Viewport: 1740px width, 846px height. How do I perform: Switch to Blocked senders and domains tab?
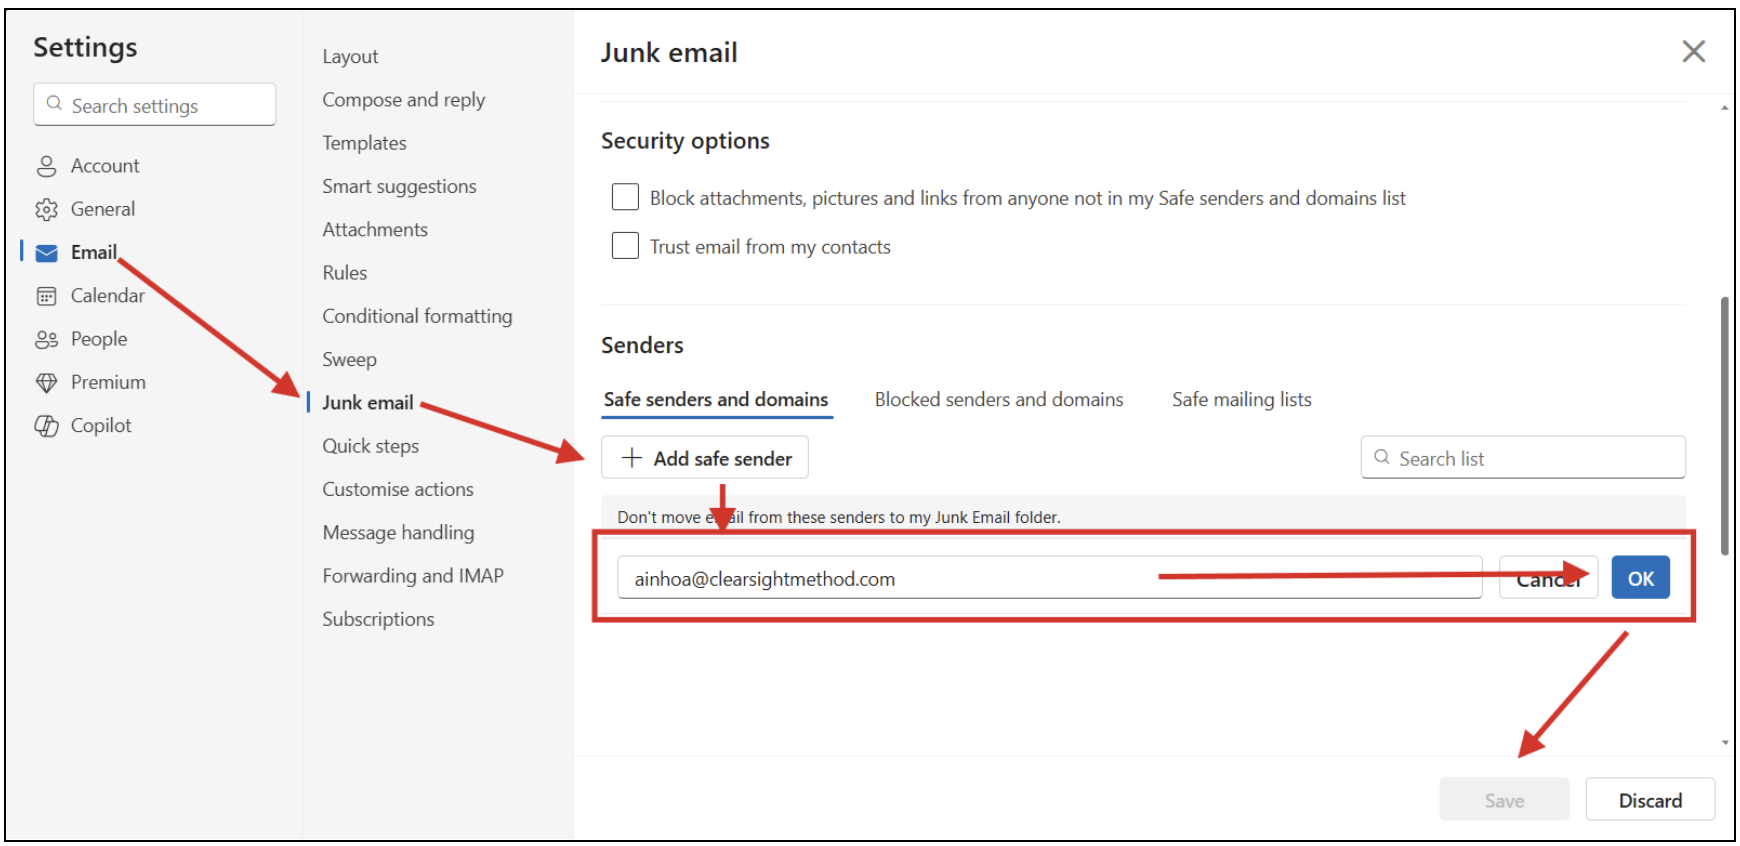coord(998,400)
